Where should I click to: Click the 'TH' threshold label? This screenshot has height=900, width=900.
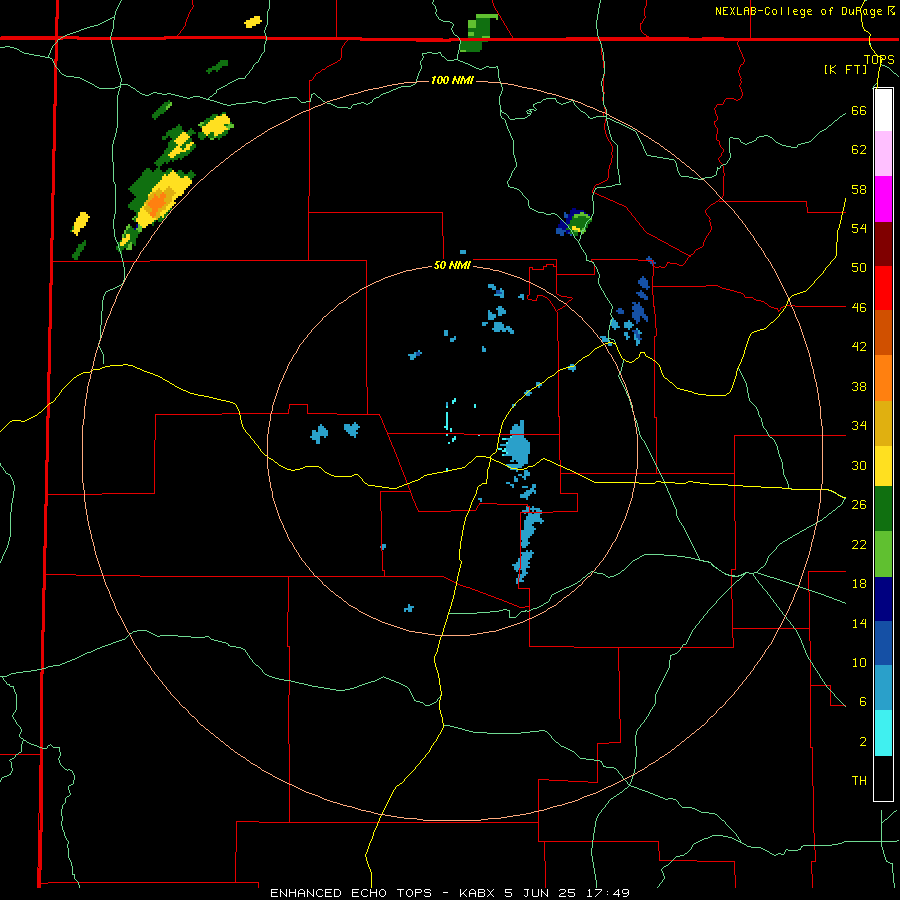[859, 781]
